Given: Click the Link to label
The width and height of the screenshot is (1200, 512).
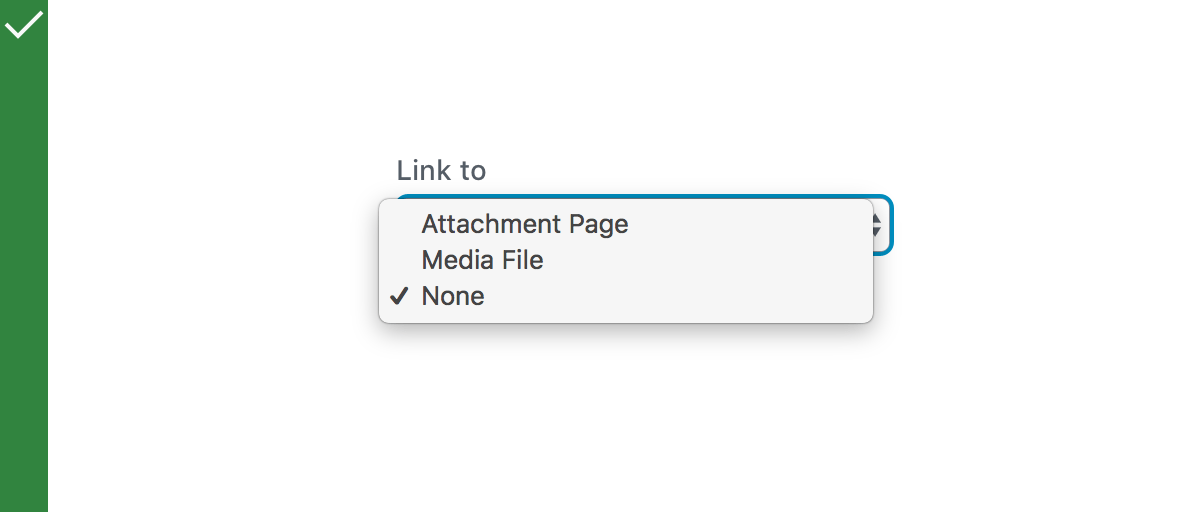Looking at the screenshot, I should [441, 171].
